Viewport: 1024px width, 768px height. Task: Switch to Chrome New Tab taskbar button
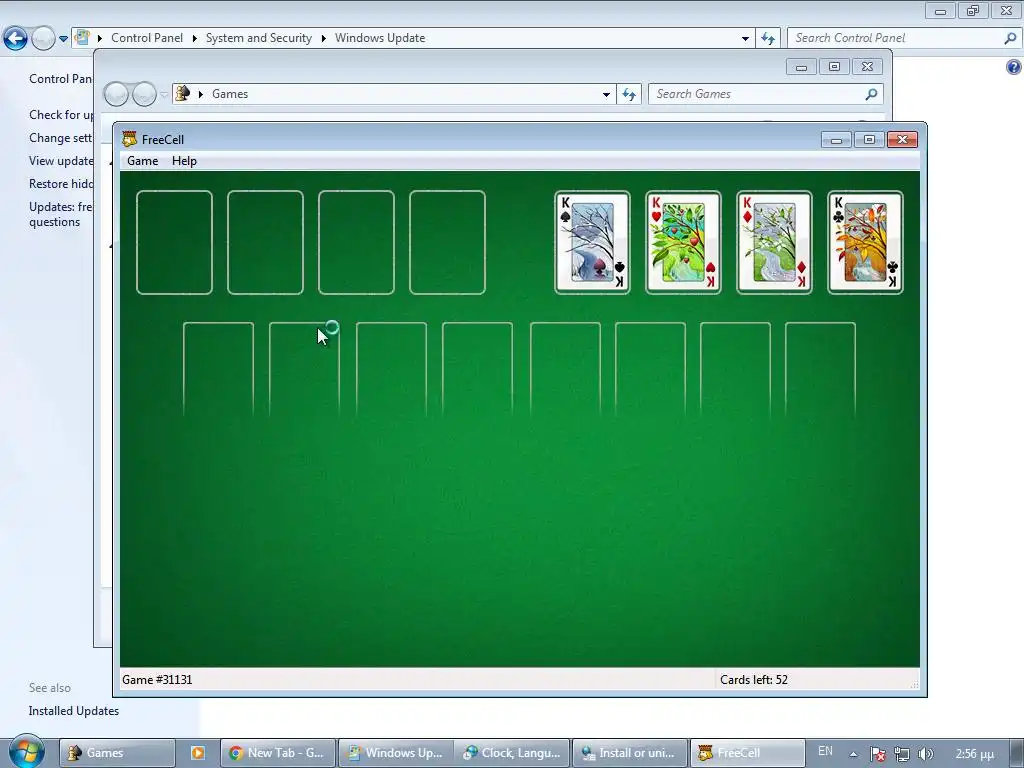pos(278,753)
